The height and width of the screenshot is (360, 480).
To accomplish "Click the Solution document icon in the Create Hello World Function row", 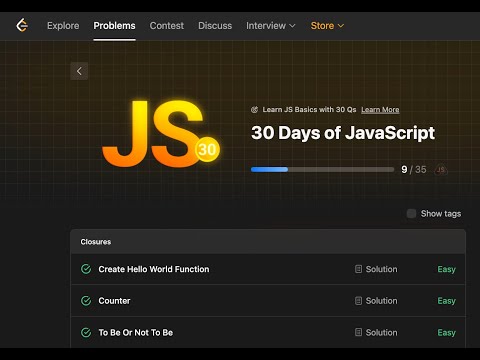I will coord(358,269).
